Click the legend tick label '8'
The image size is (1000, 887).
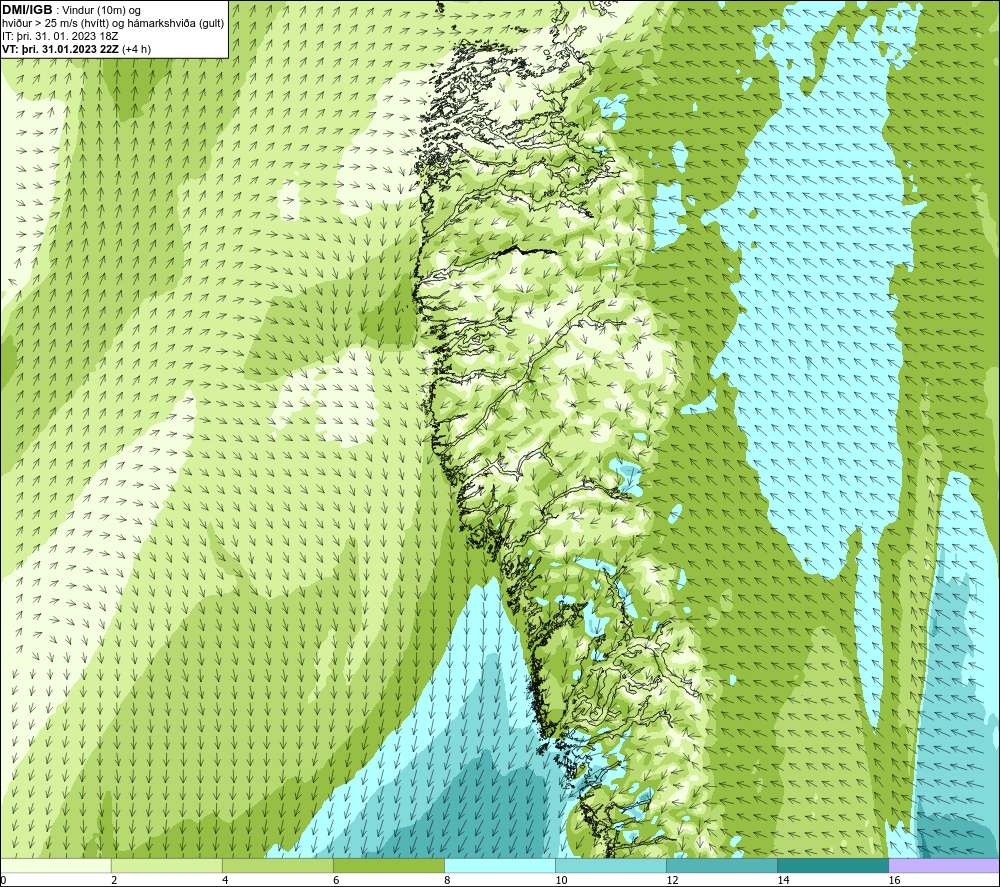(x=447, y=880)
